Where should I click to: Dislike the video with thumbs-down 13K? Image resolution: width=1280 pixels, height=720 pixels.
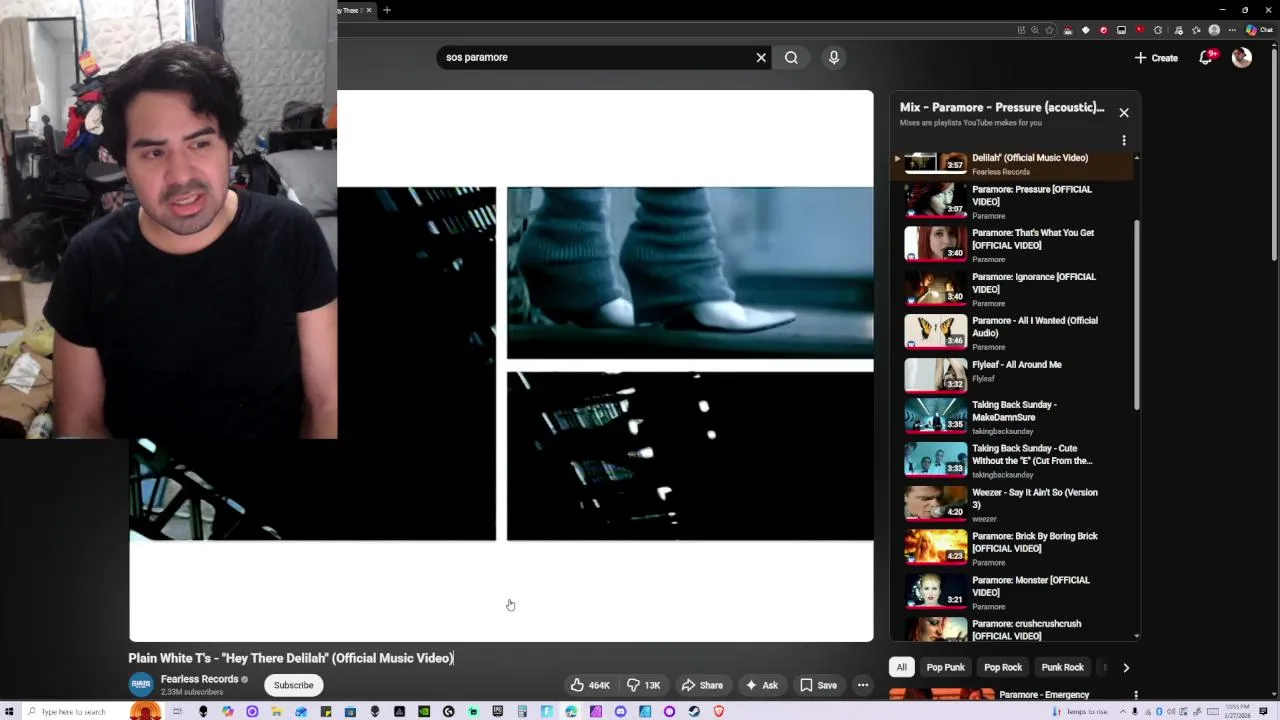[x=643, y=685]
